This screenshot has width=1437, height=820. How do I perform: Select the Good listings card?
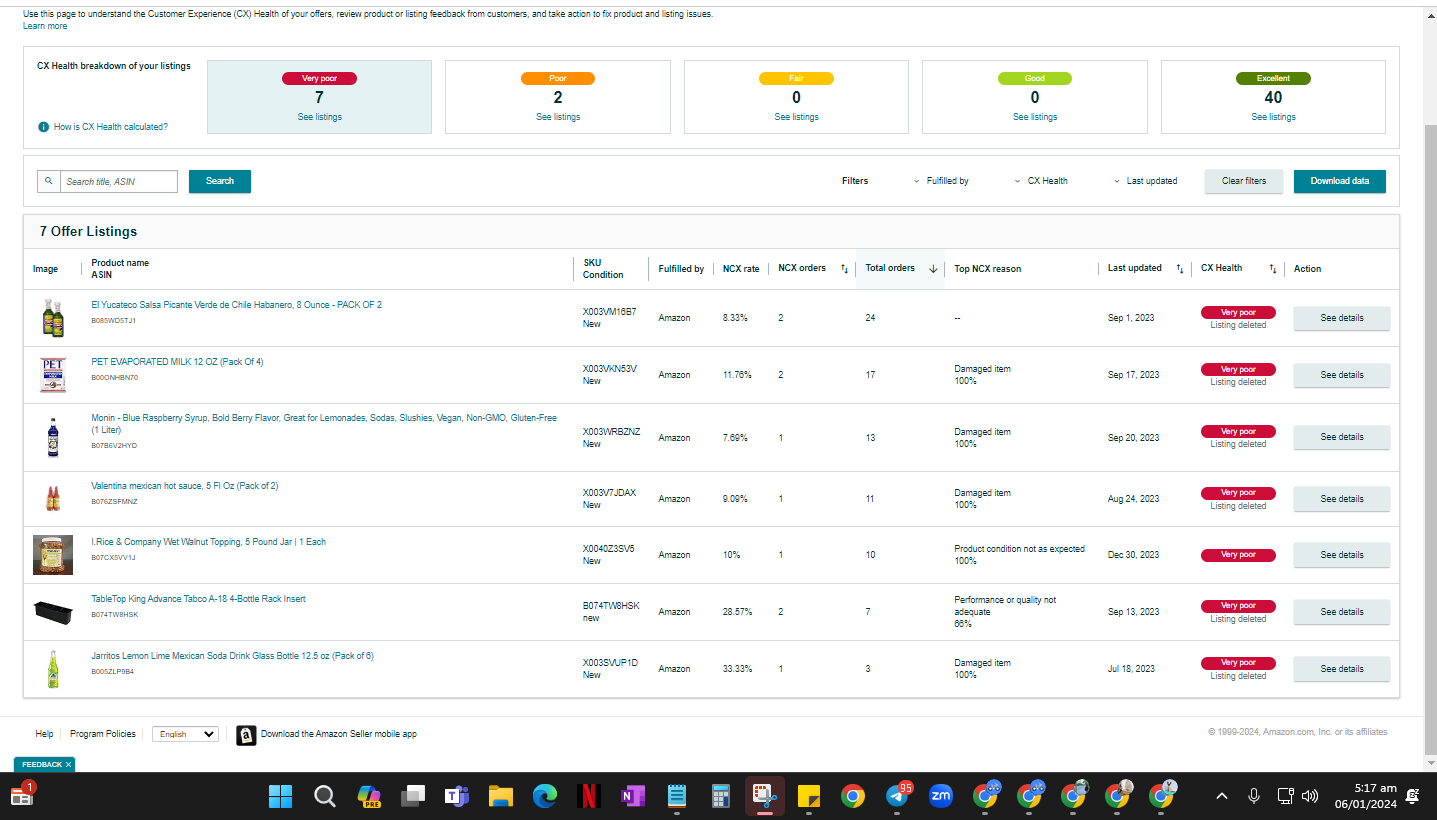[1035, 97]
